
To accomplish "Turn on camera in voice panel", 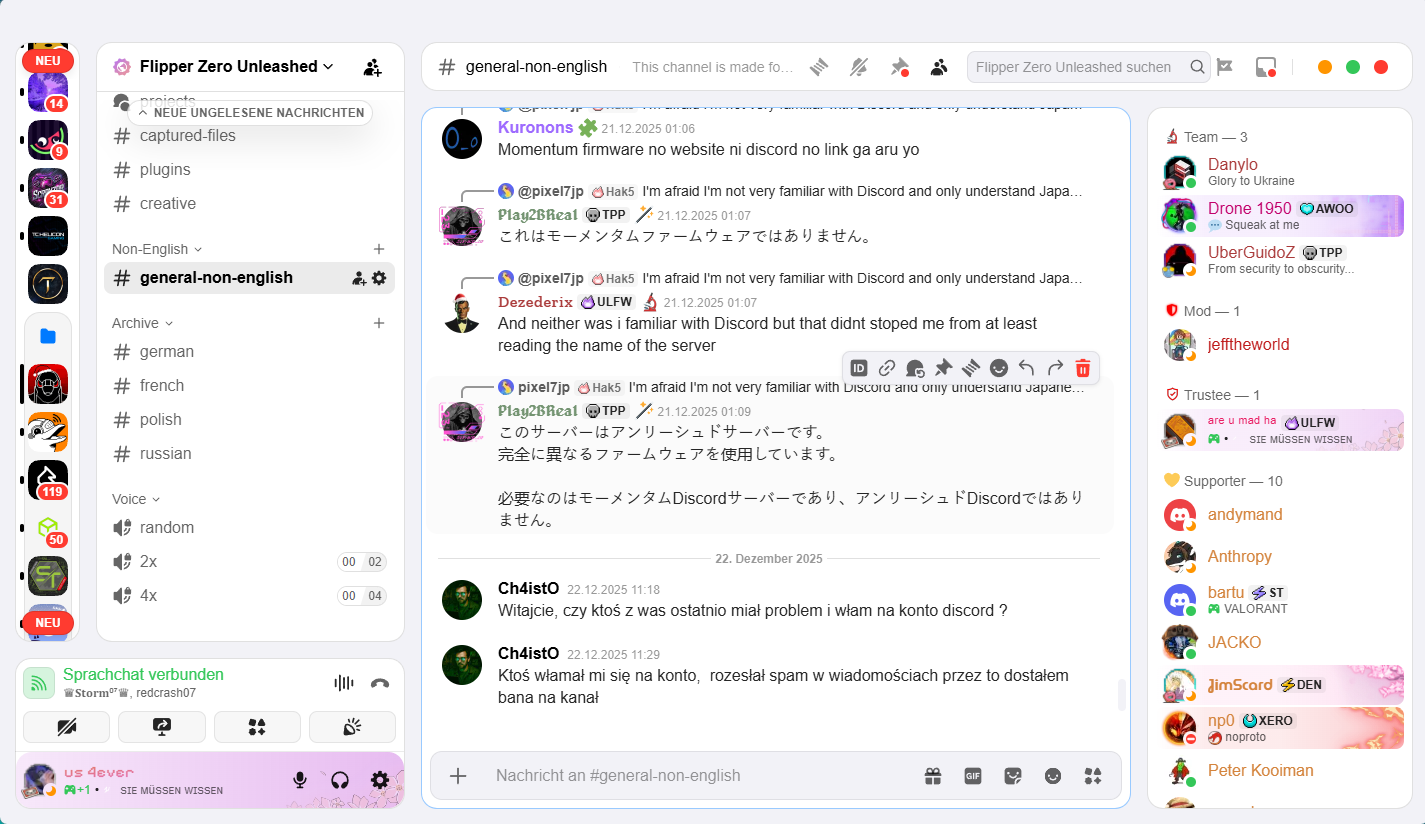I will [x=67, y=727].
